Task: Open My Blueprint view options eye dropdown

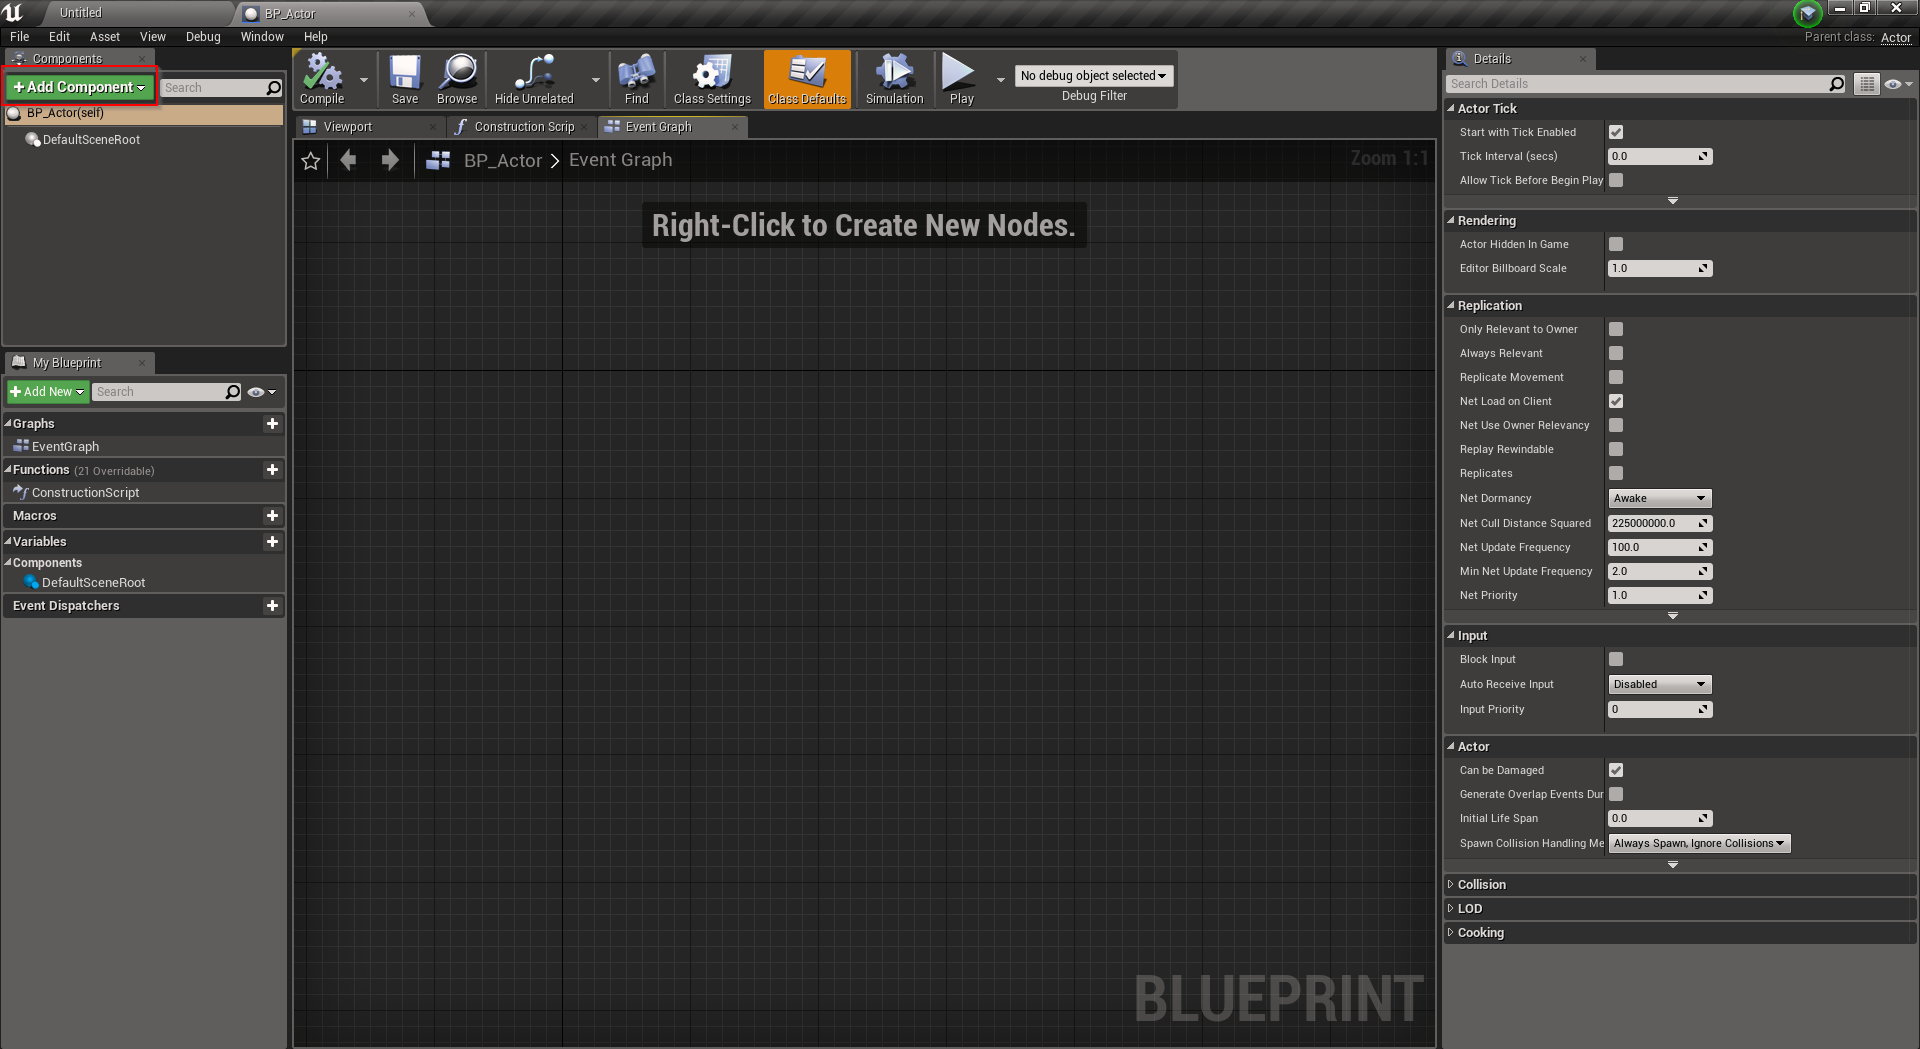Action: pos(261,392)
